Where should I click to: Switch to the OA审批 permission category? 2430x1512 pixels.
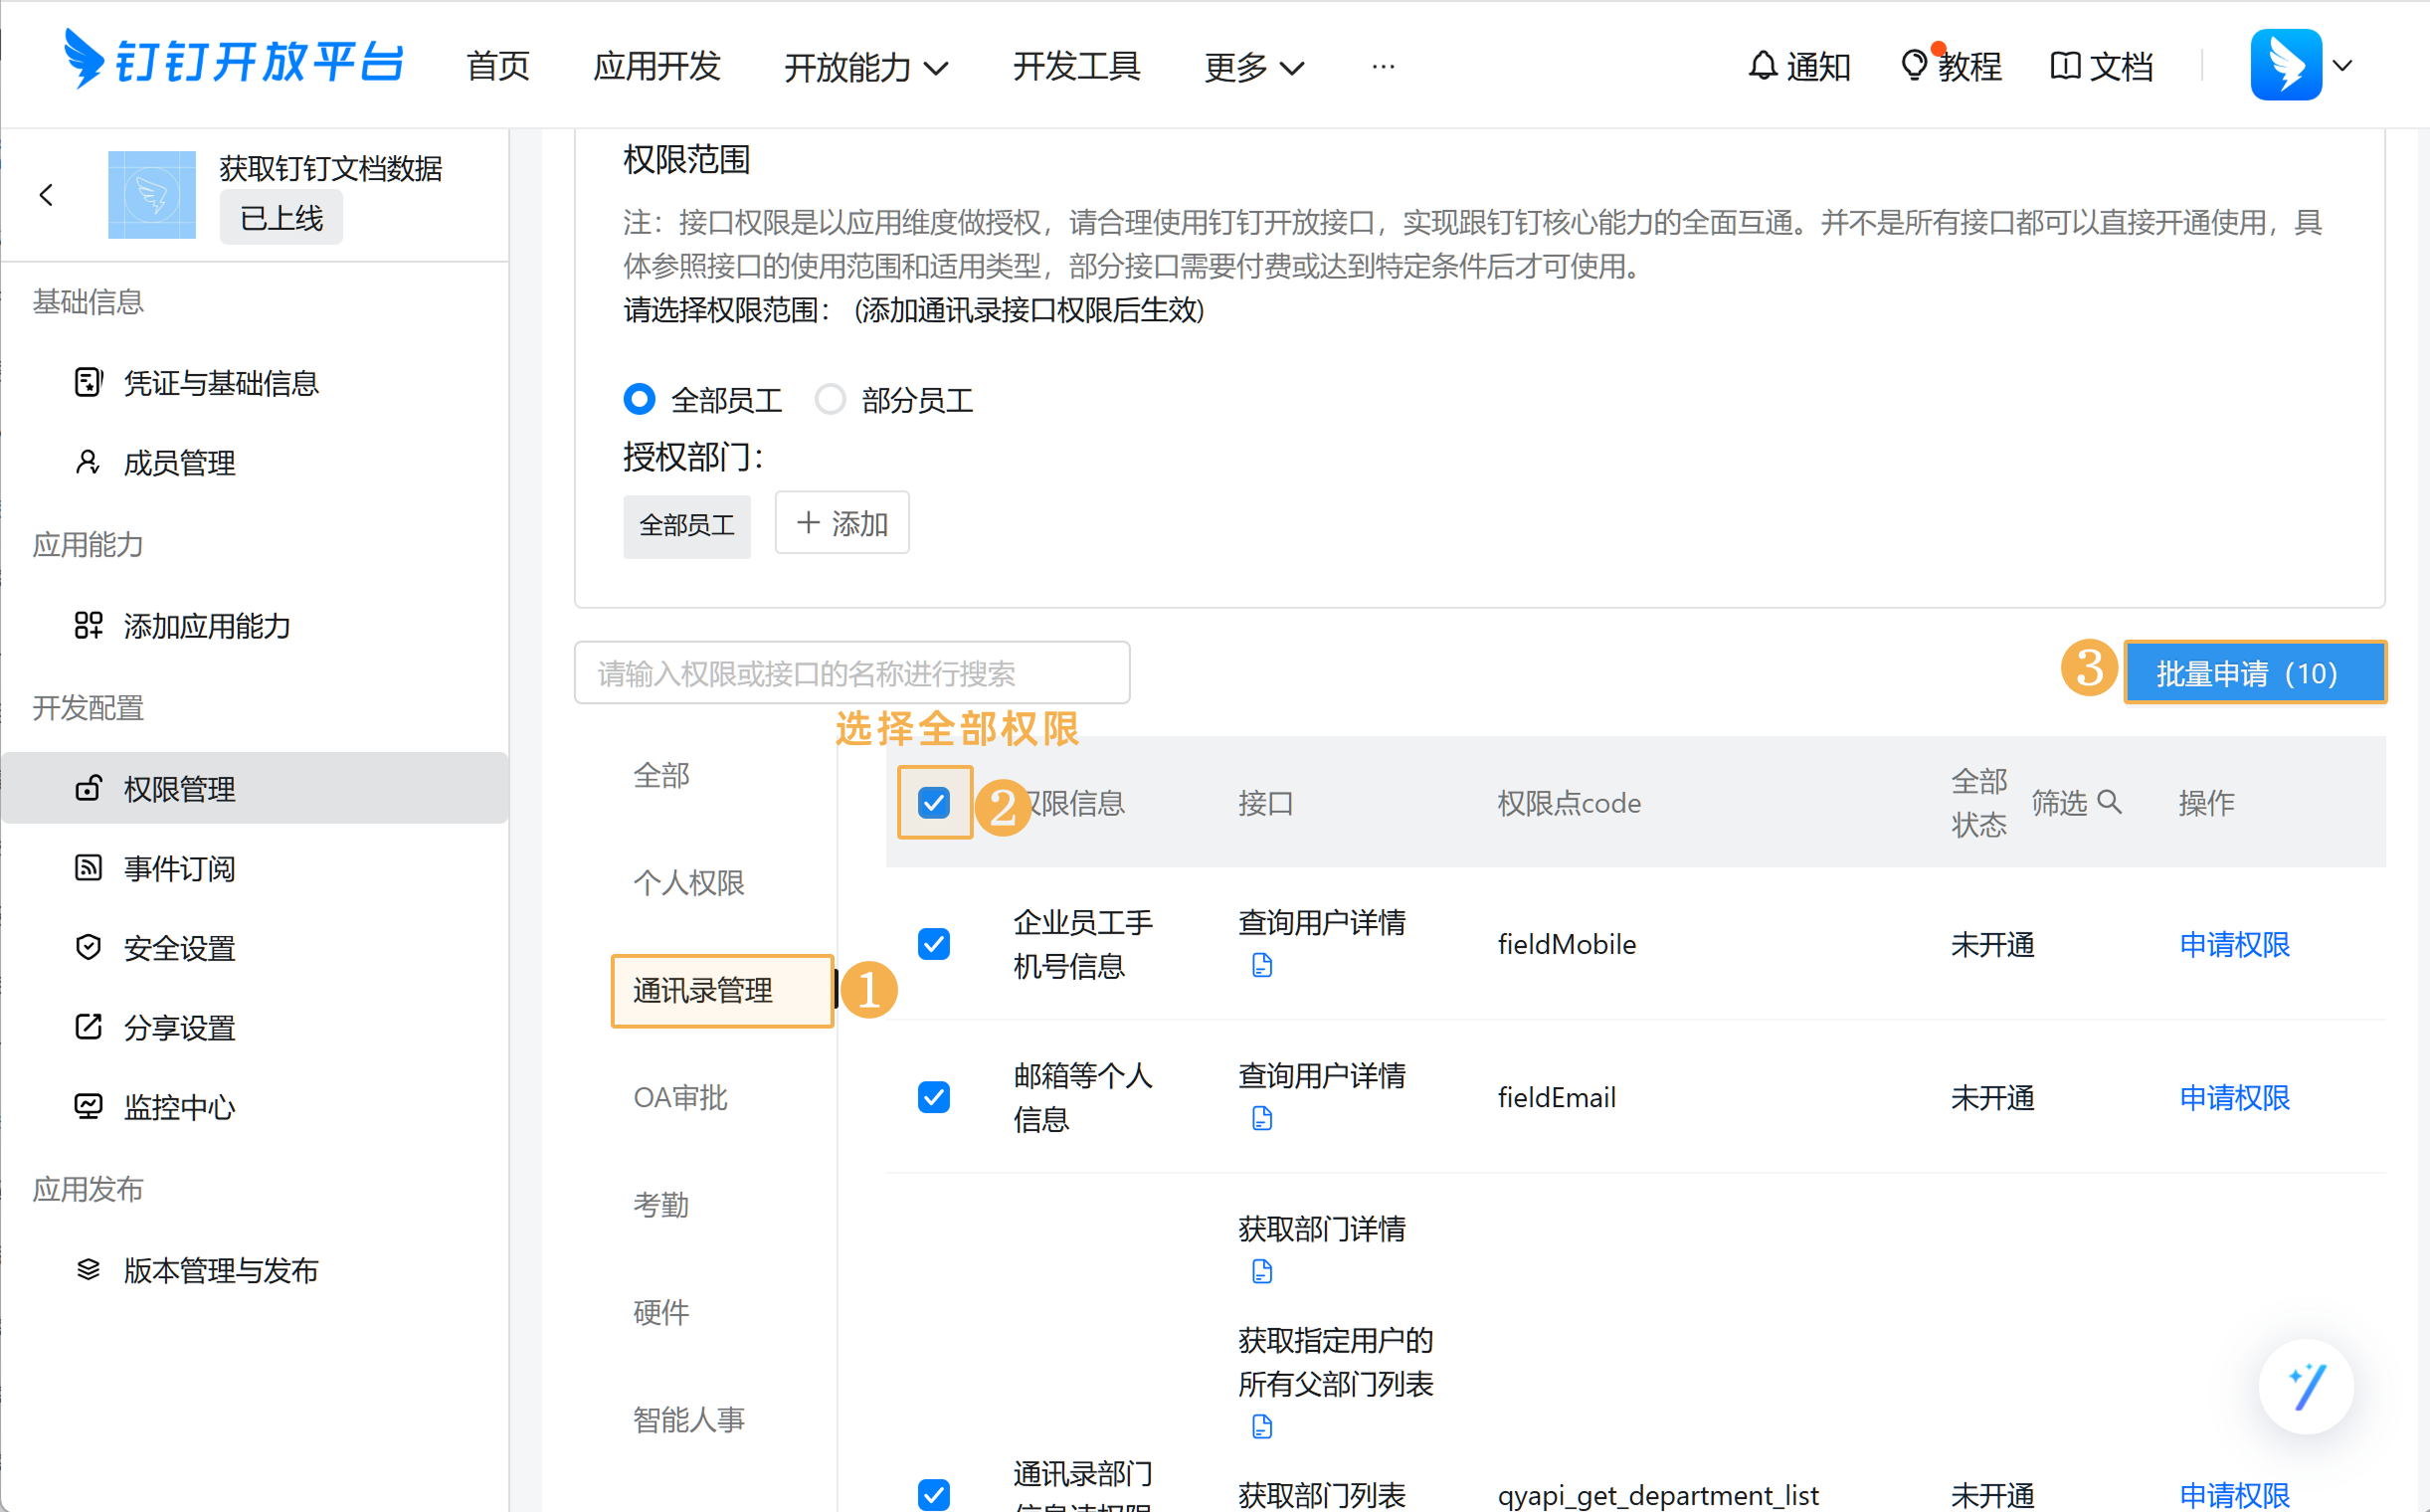(x=680, y=1098)
